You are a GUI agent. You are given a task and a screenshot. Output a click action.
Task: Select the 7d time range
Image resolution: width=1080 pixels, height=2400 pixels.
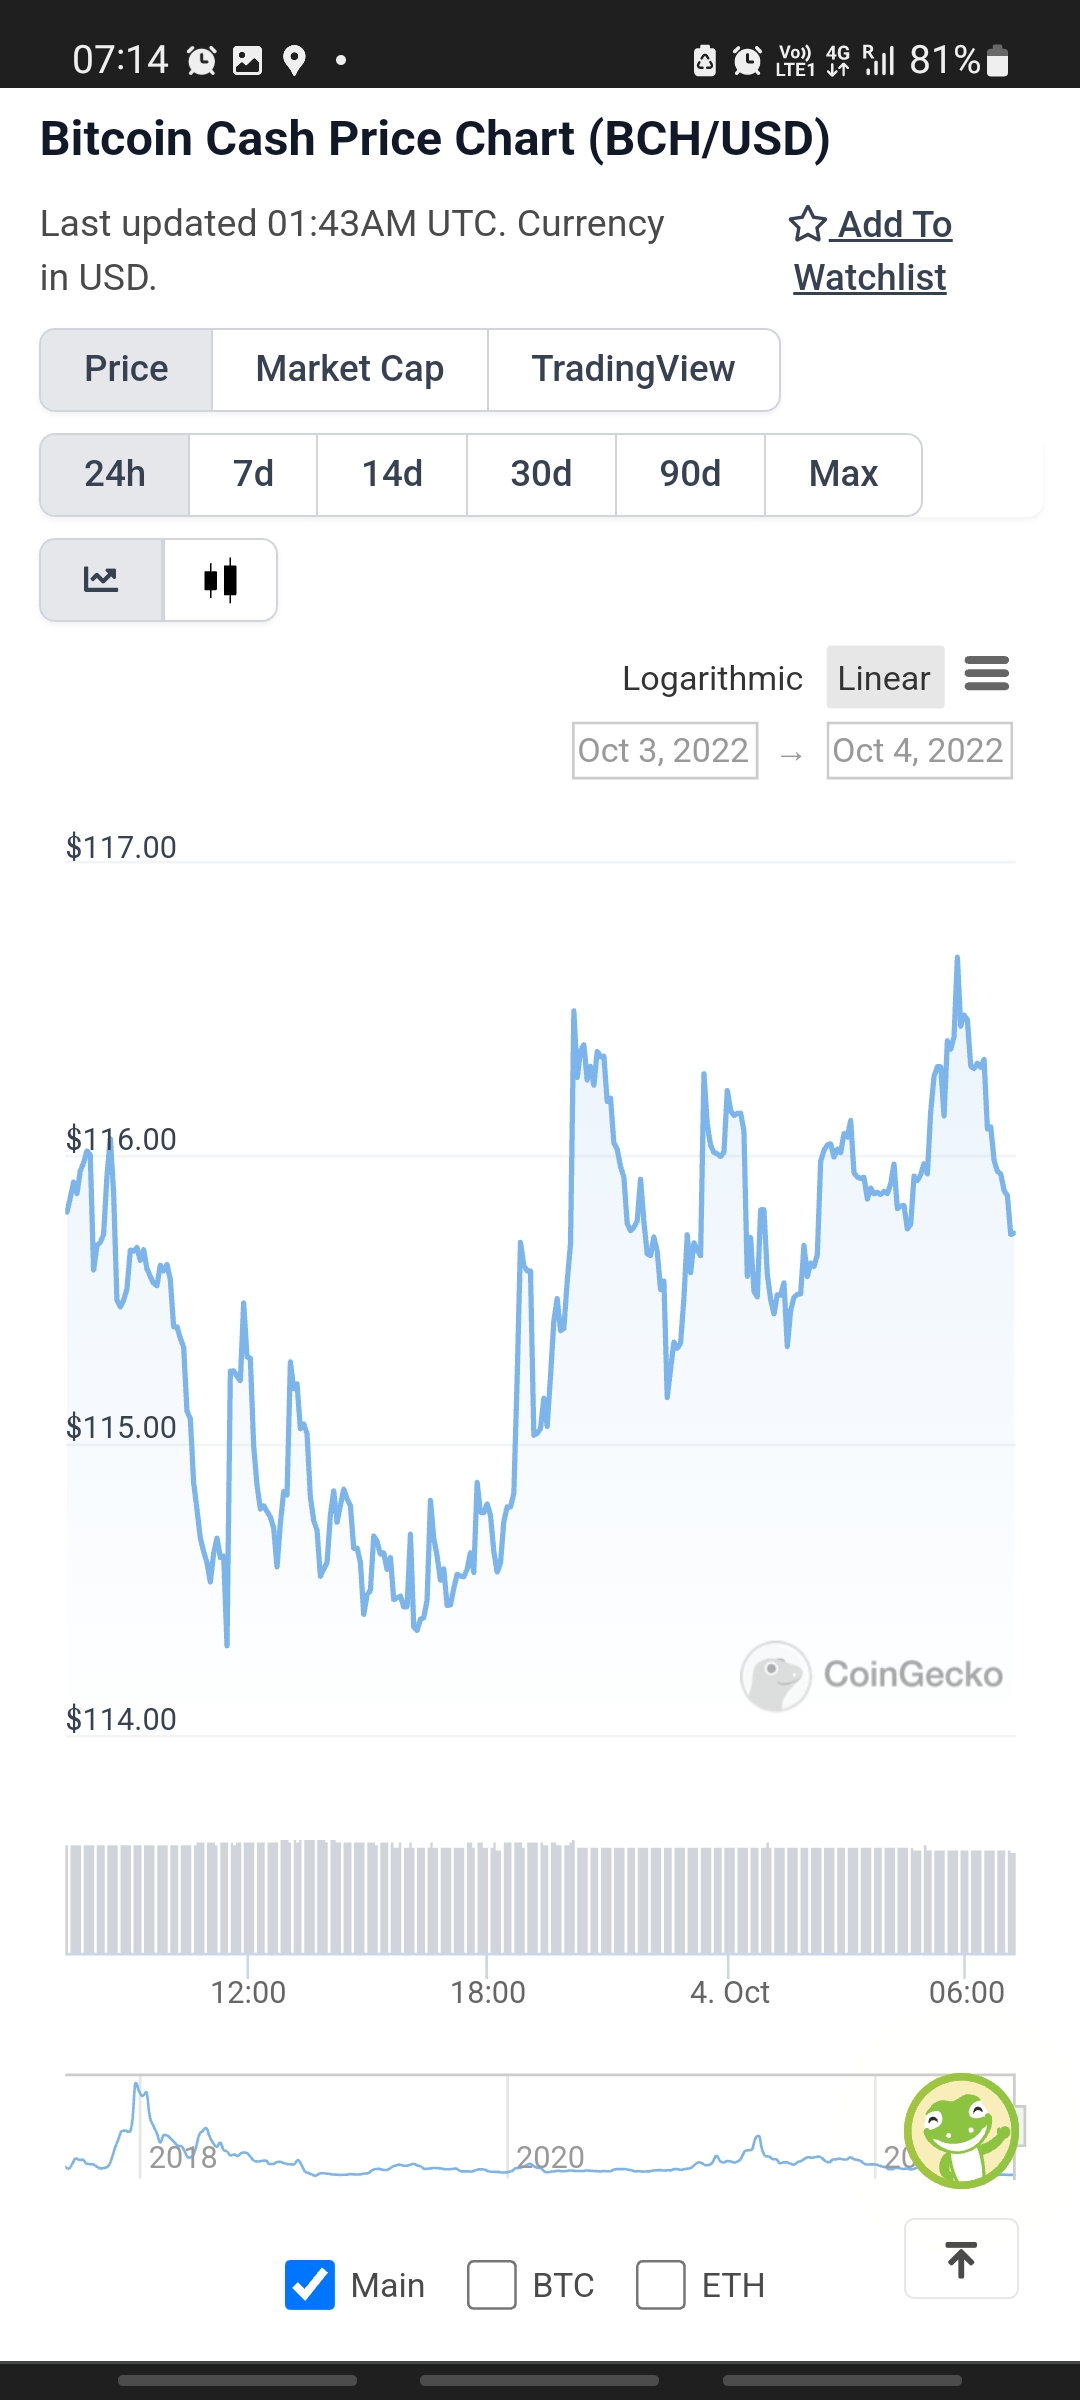point(253,474)
